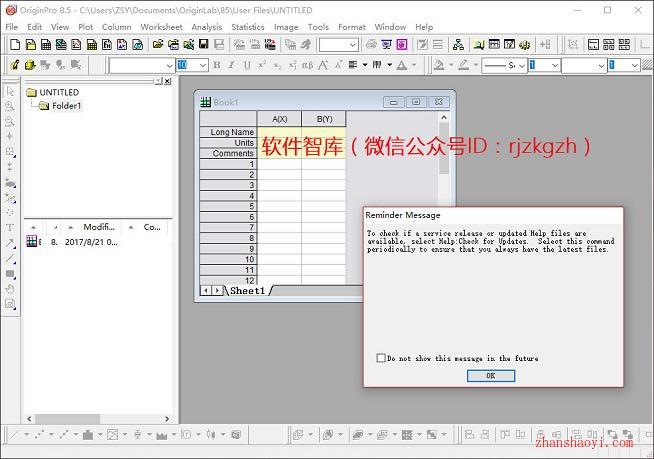The width and height of the screenshot is (654, 459).
Task: Select the Pointer tool in the tools bar
Action: pos(10,91)
